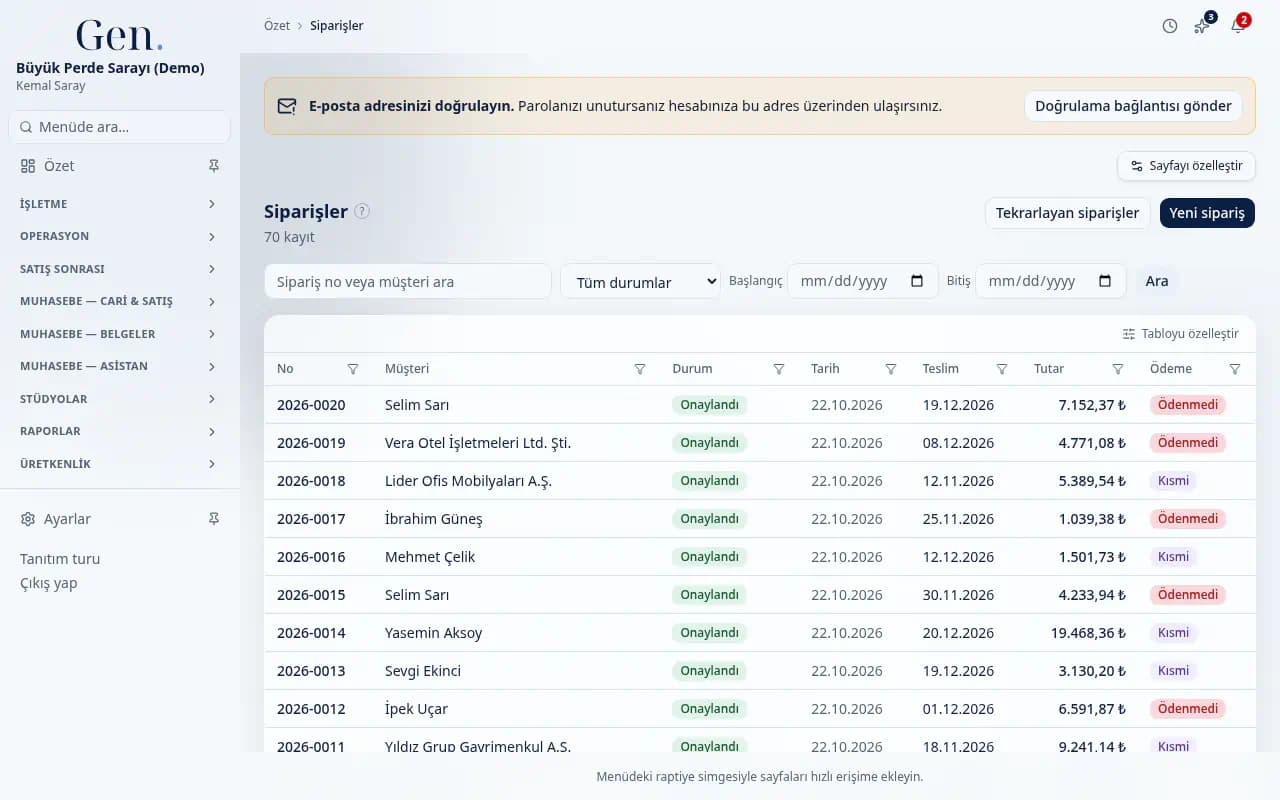Image resolution: width=1280 pixels, height=800 pixels.
Task: Filter the Tarih column
Action: tap(891, 369)
